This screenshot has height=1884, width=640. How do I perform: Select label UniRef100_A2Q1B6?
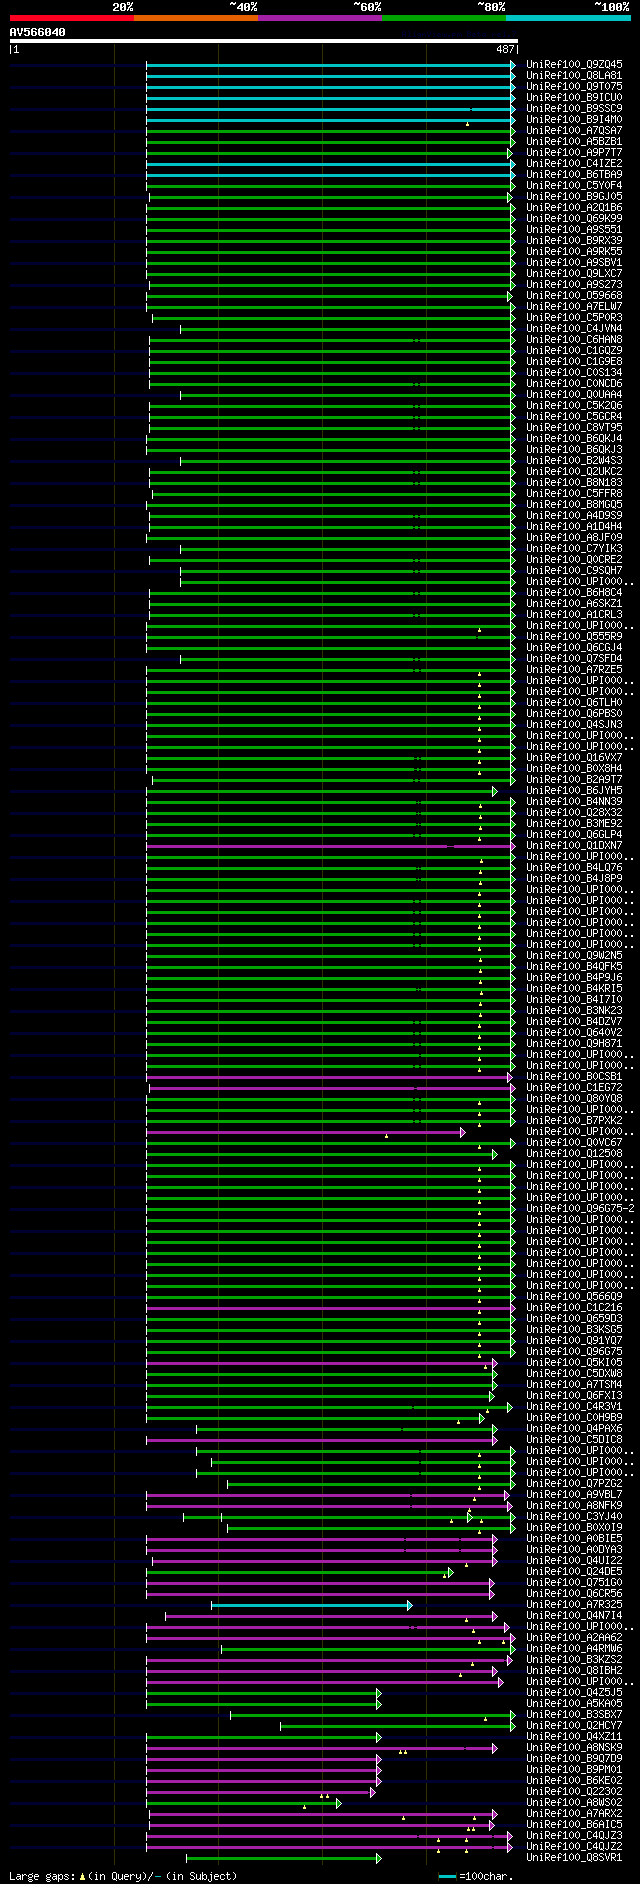[574, 208]
